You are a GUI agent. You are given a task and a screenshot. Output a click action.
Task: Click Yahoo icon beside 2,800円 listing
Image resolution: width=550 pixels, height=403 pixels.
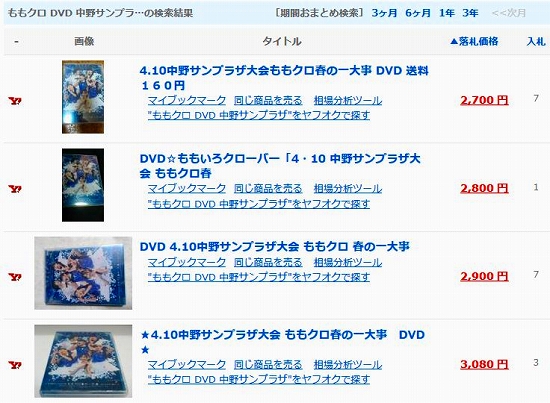(x=15, y=189)
